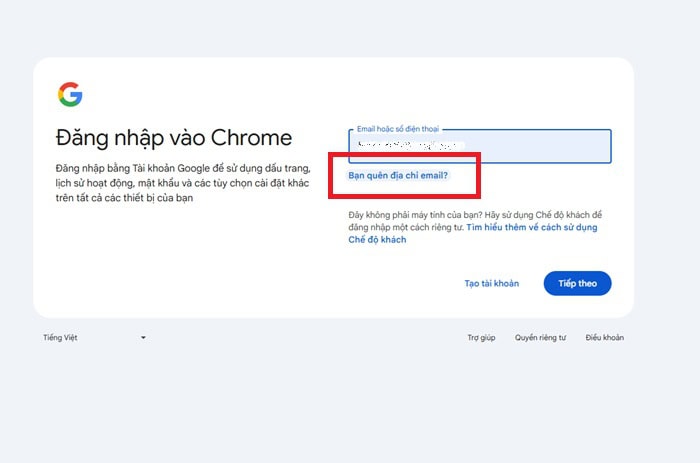This screenshot has height=463, width=700.
Task: Click the "Tạo tài khoản" button
Action: click(x=491, y=284)
